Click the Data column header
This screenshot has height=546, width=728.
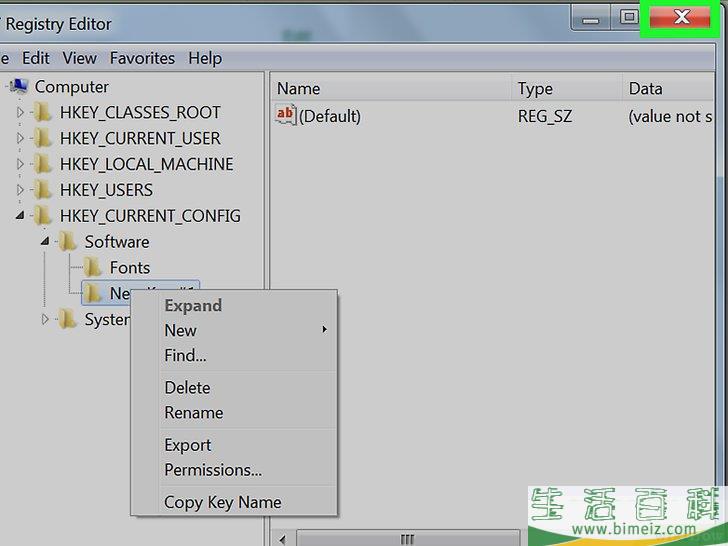tap(668, 88)
